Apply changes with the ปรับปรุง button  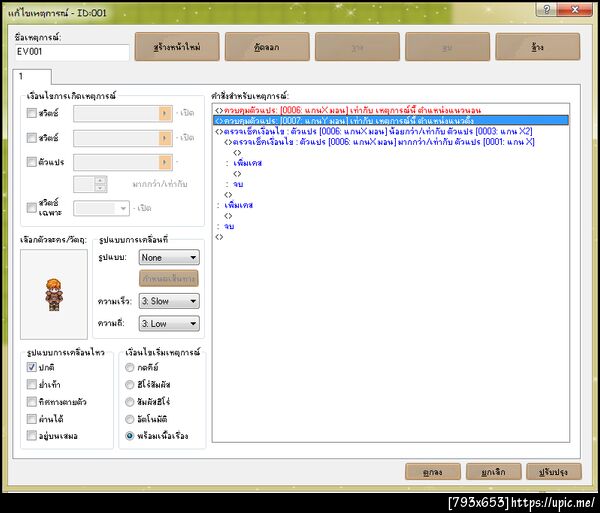tap(554, 472)
